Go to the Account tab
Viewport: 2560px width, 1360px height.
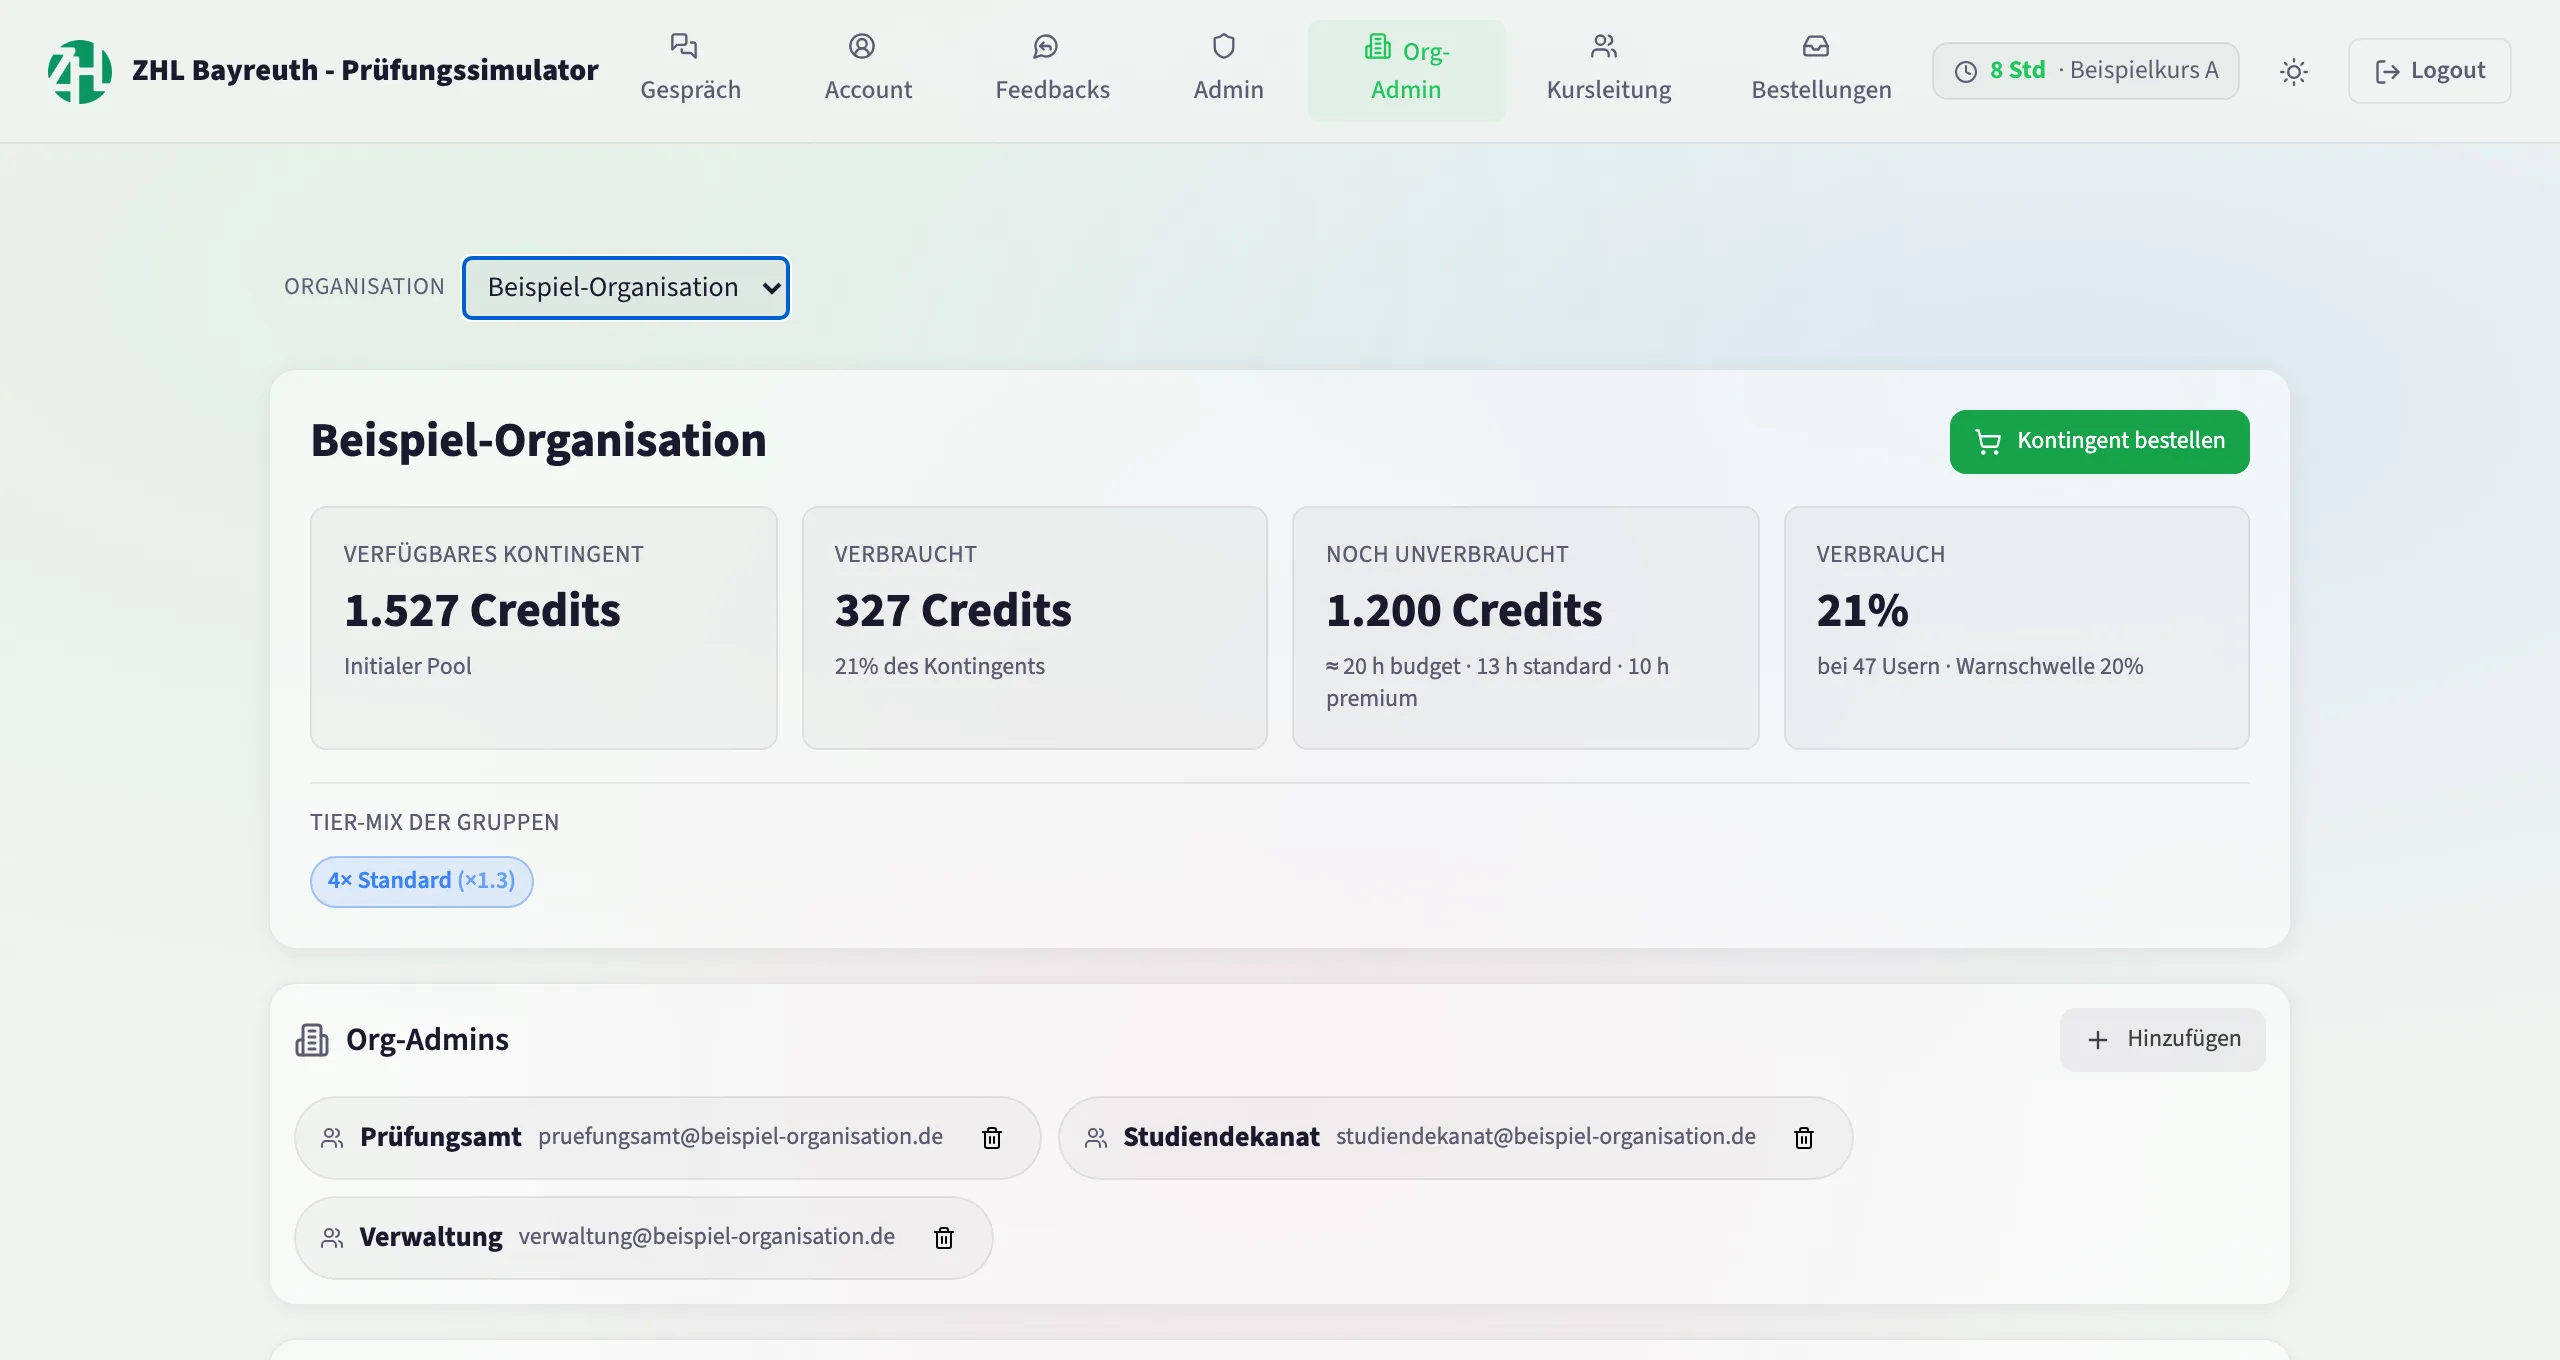(x=868, y=71)
